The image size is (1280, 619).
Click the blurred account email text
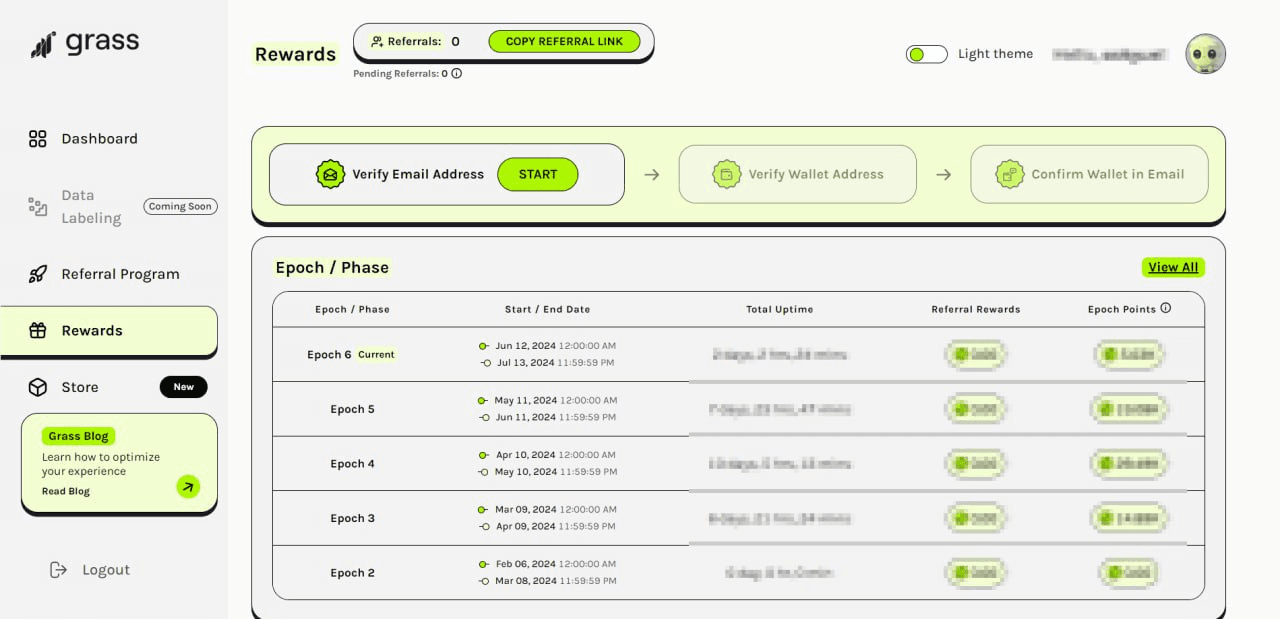point(1109,55)
